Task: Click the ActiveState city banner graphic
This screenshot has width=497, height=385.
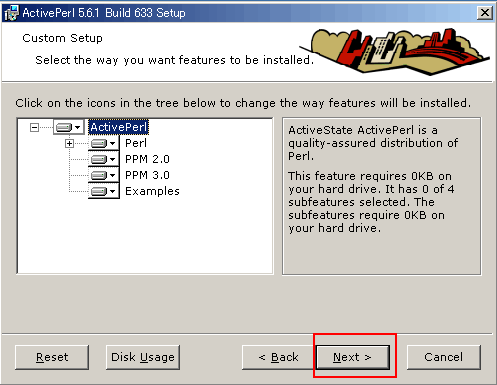Action: pyautogui.click(x=395, y=51)
